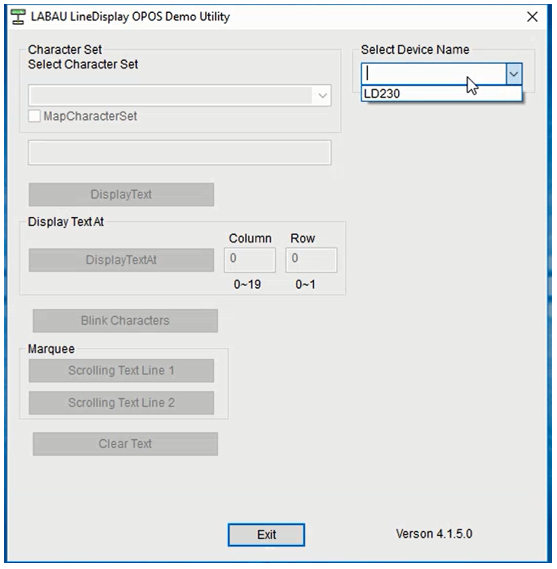557x569 pixels.
Task: Click the Exit button
Action: (x=266, y=535)
